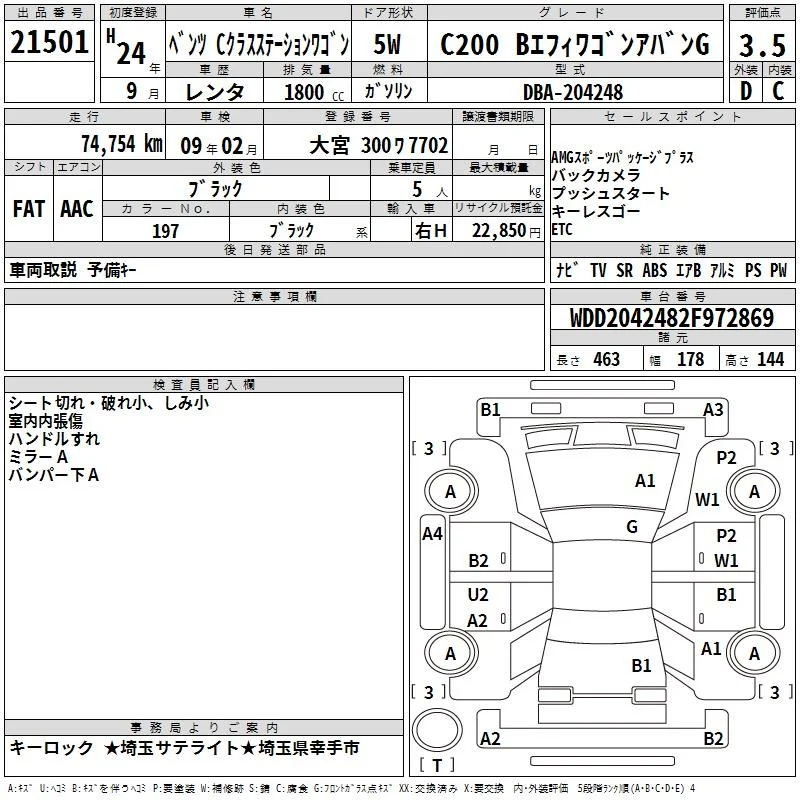Click the recycle deposit 22,850 yen cell
The width and height of the screenshot is (800, 800).
(498, 230)
